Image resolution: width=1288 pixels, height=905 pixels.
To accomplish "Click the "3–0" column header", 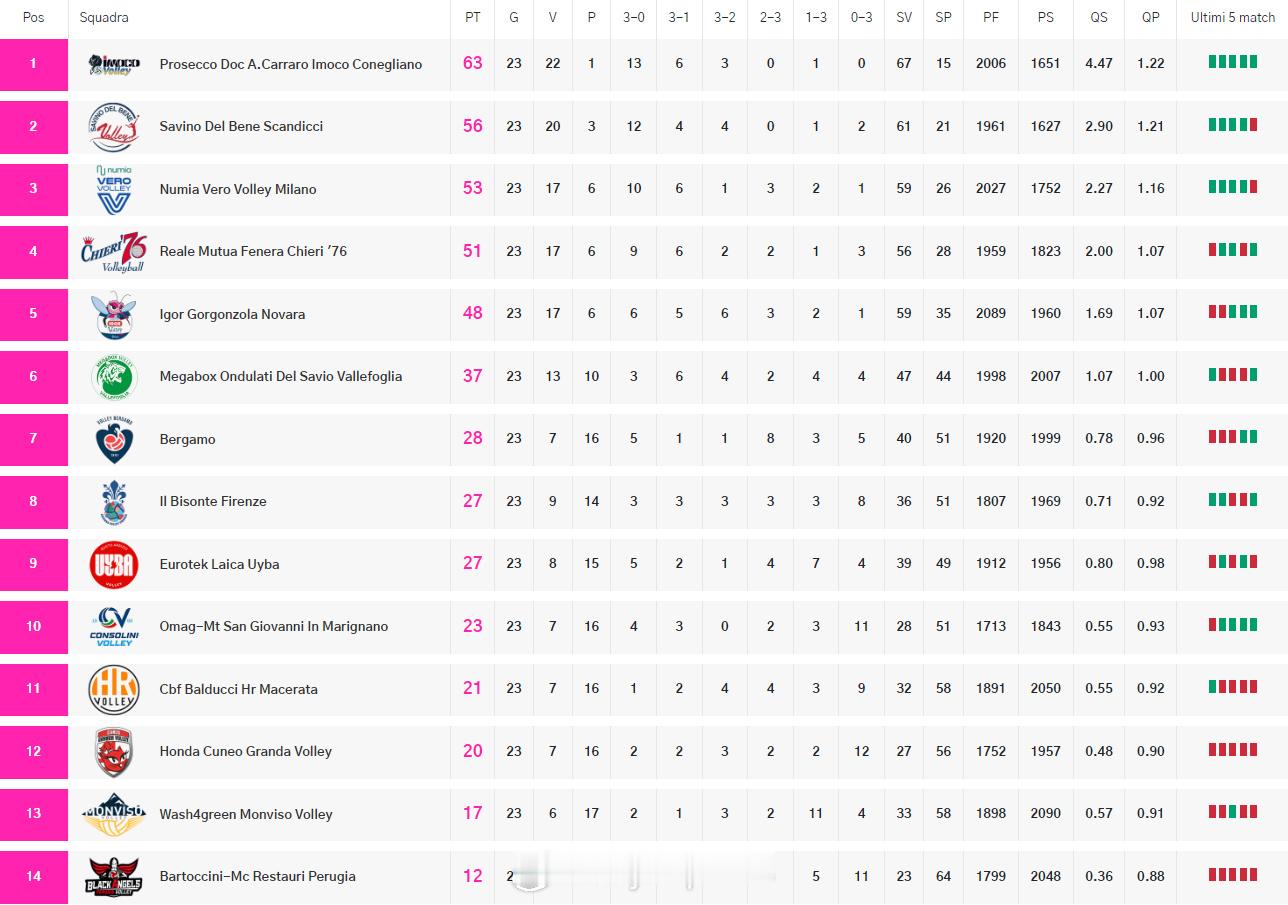I will click(634, 17).
